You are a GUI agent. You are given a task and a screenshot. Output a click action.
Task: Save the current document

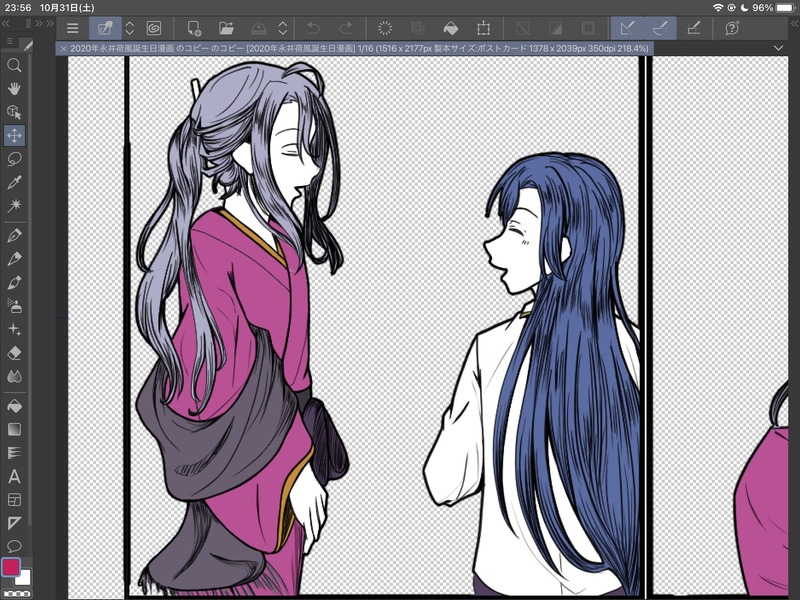(x=259, y=28)
